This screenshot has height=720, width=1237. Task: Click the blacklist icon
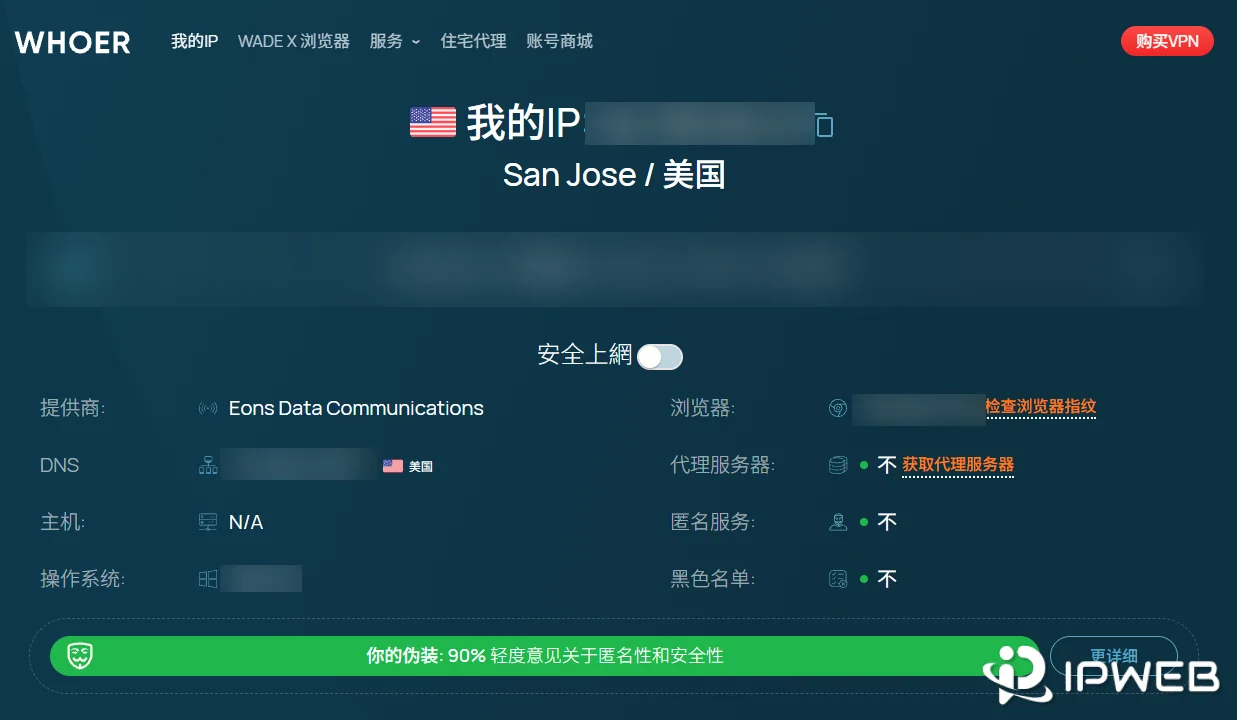838,579
